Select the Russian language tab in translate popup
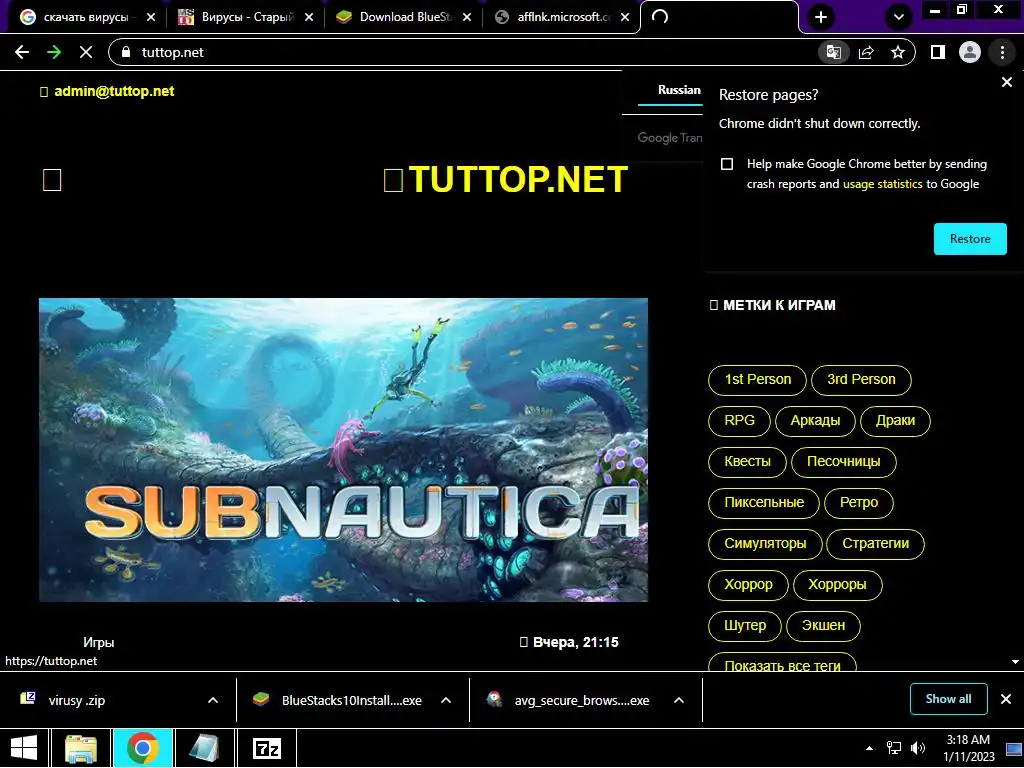This screenshot has width=1024, height=768. [679, 90]
